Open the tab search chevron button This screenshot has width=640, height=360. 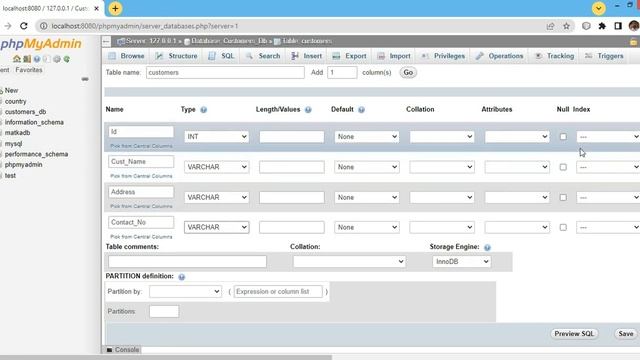(599, 8)
